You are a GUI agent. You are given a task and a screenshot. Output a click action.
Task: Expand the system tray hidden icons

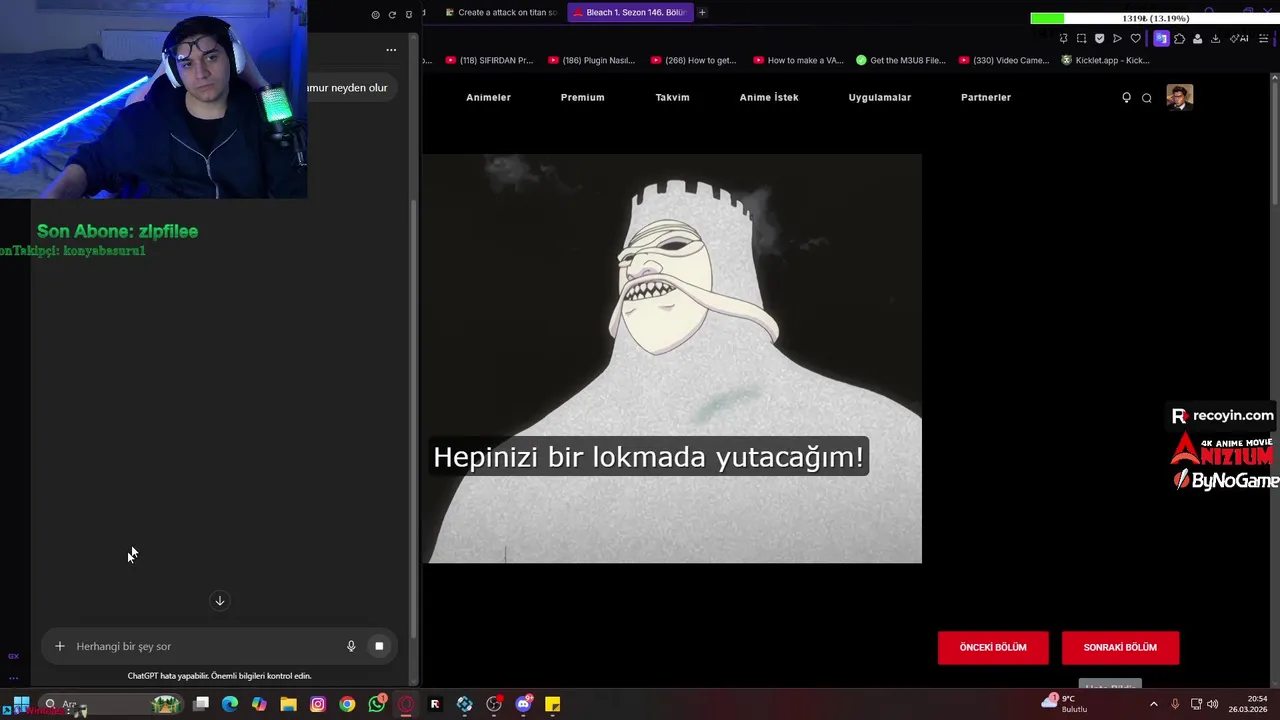point(1153,704)
